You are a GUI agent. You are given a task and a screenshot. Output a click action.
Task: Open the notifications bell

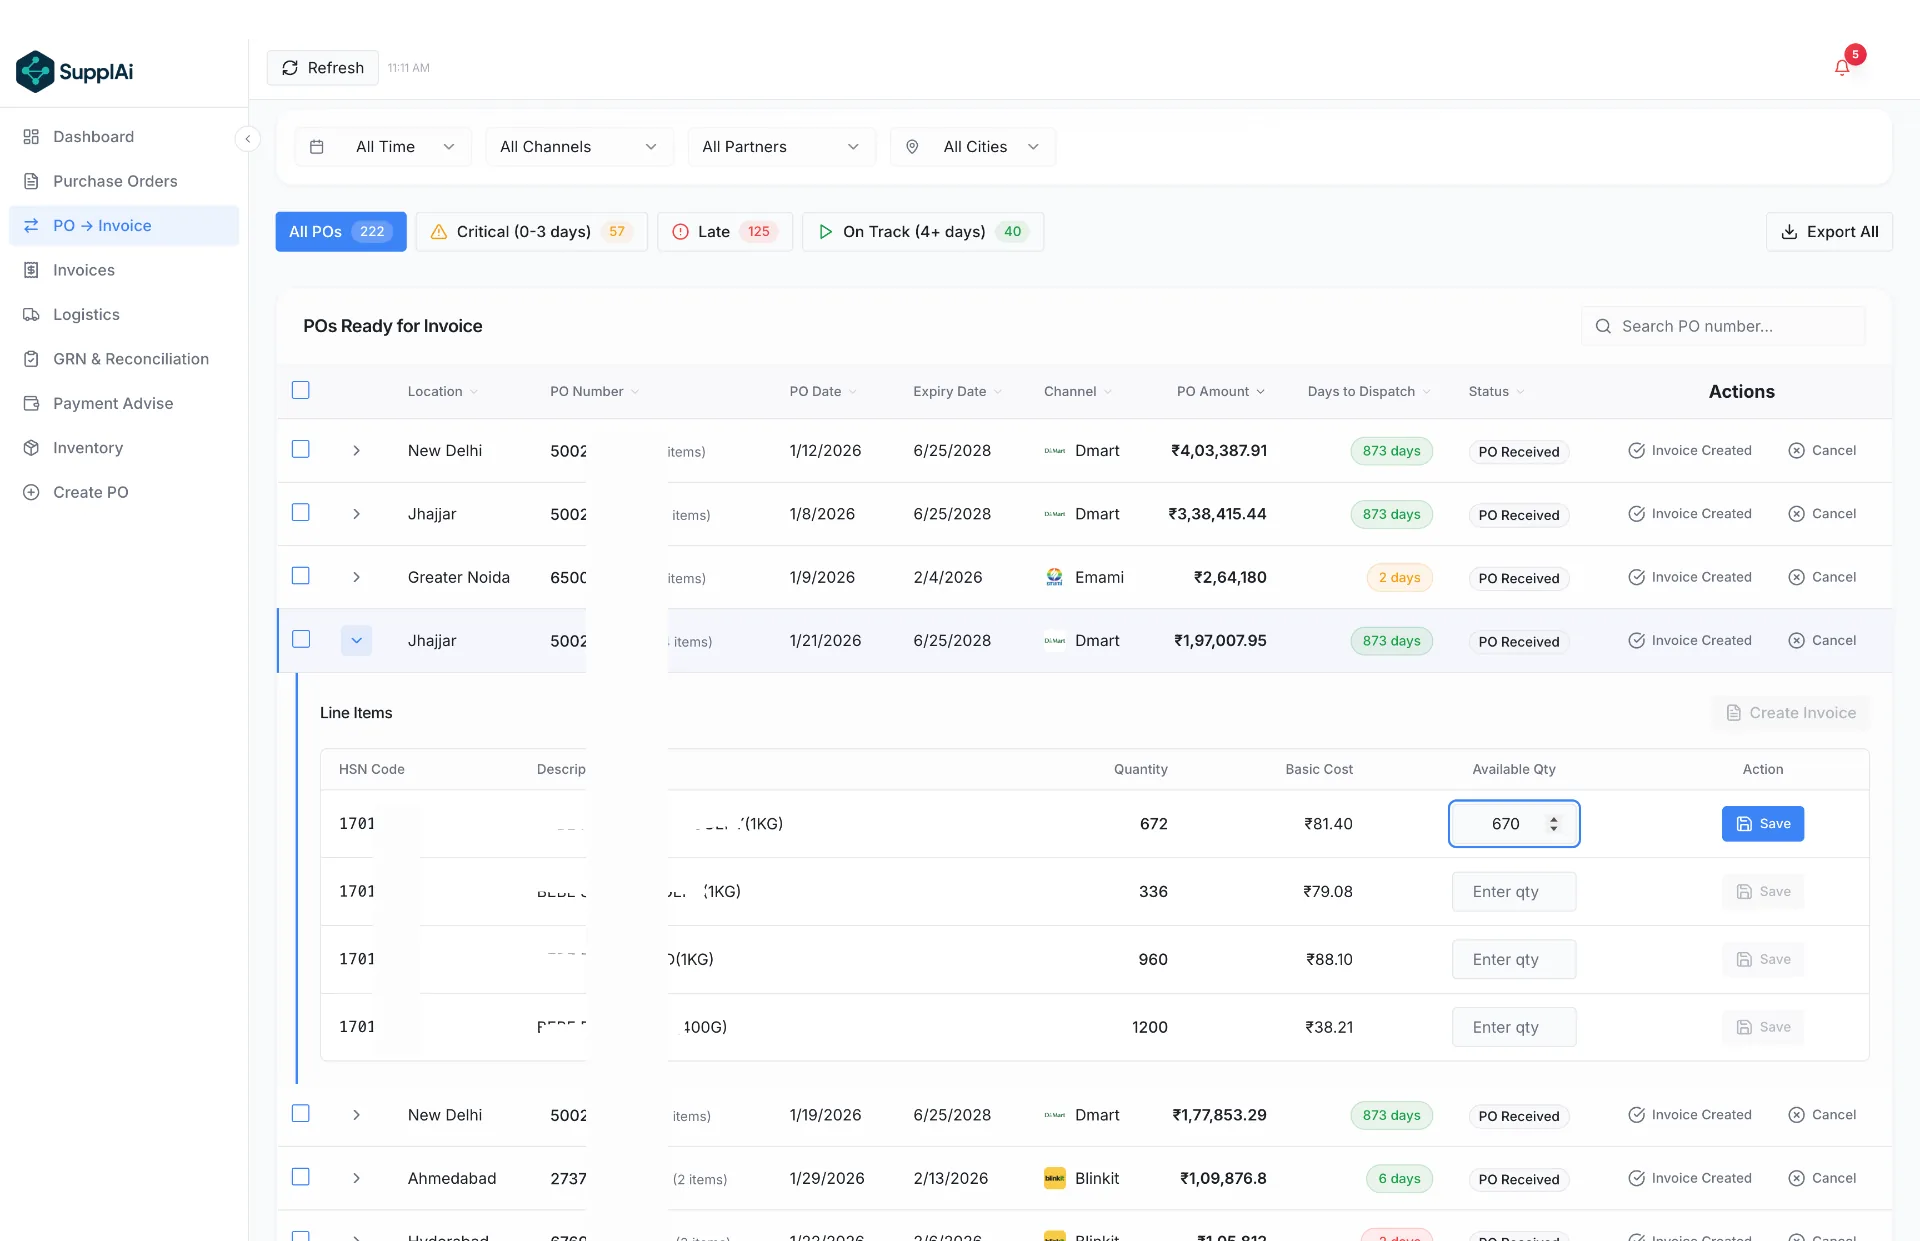(x=1842, y=67)
